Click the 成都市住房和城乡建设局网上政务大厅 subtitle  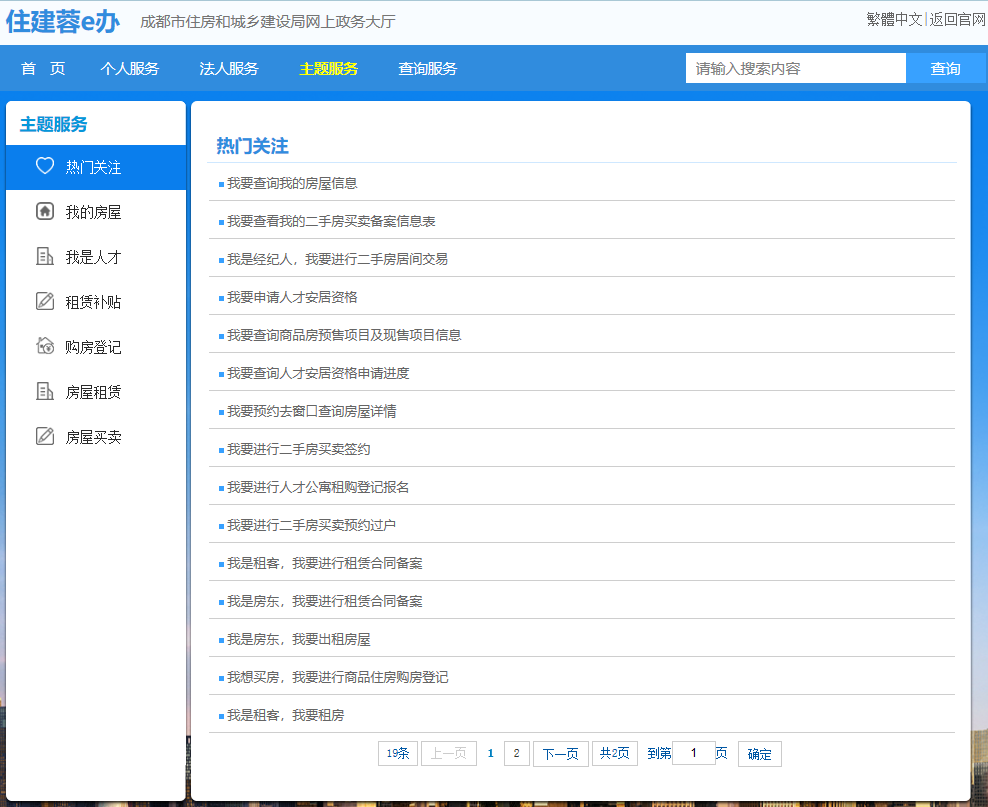pyautogui.click(x=268, y=22)
